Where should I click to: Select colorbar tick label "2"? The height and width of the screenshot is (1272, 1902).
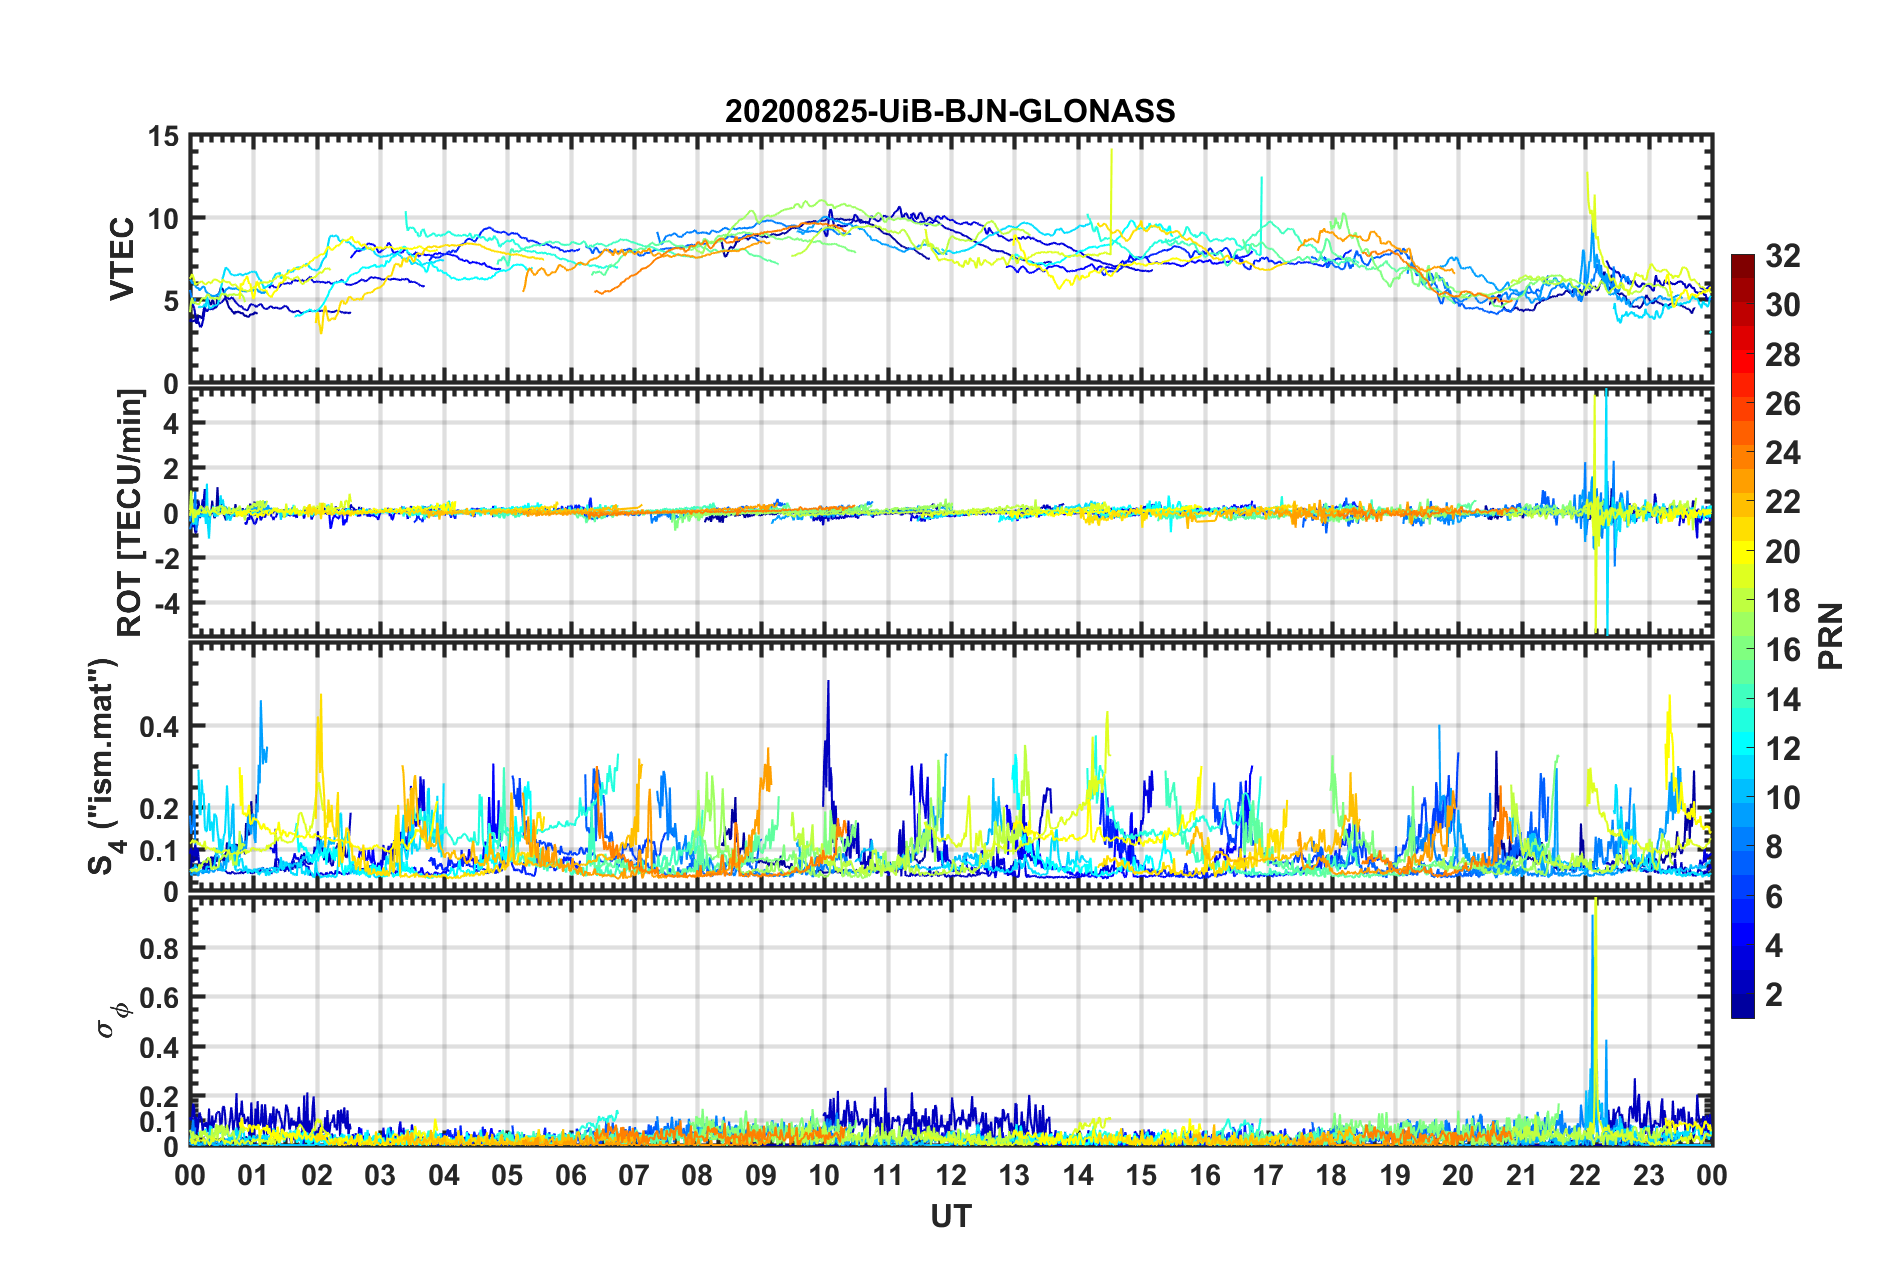tap(1774, 994)
